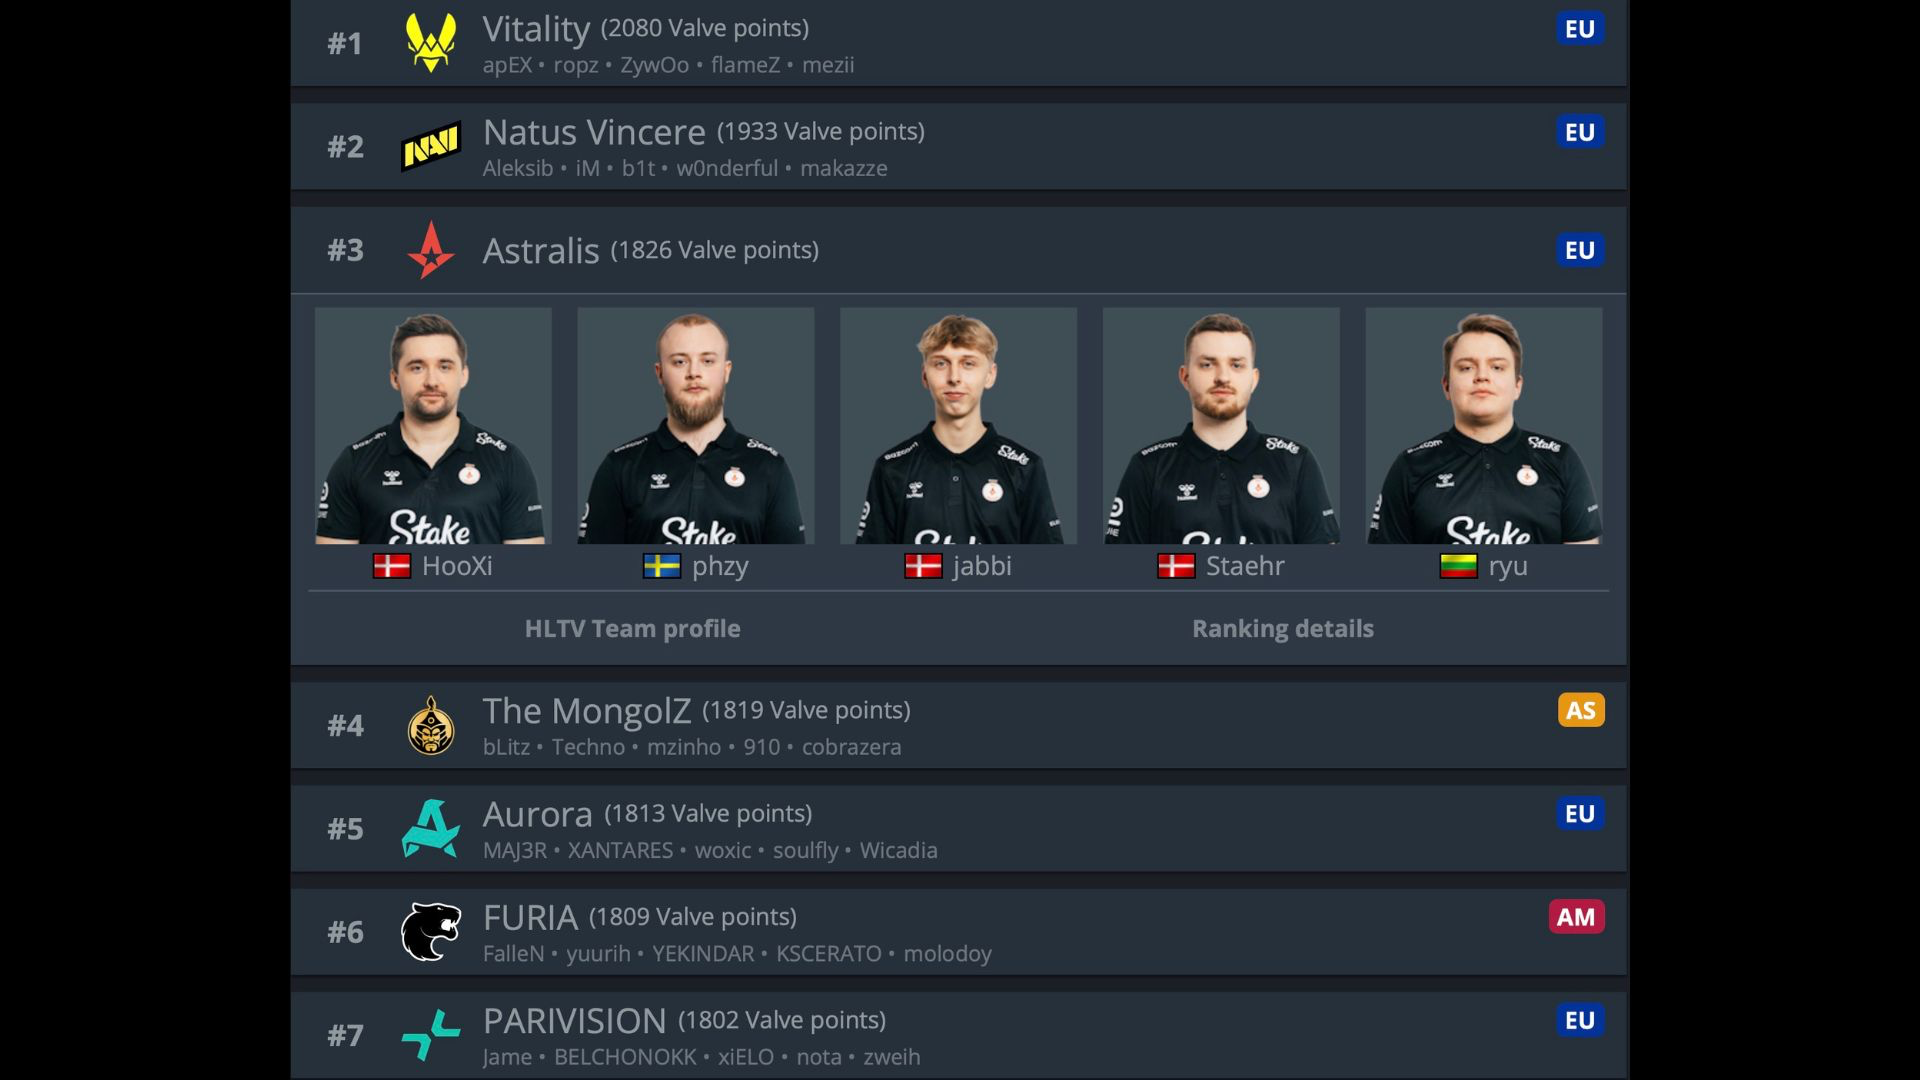The width and height of the screenshot is (1920, 1080).
Task: Click The MongolZ team logo
Action: point(431,725)
